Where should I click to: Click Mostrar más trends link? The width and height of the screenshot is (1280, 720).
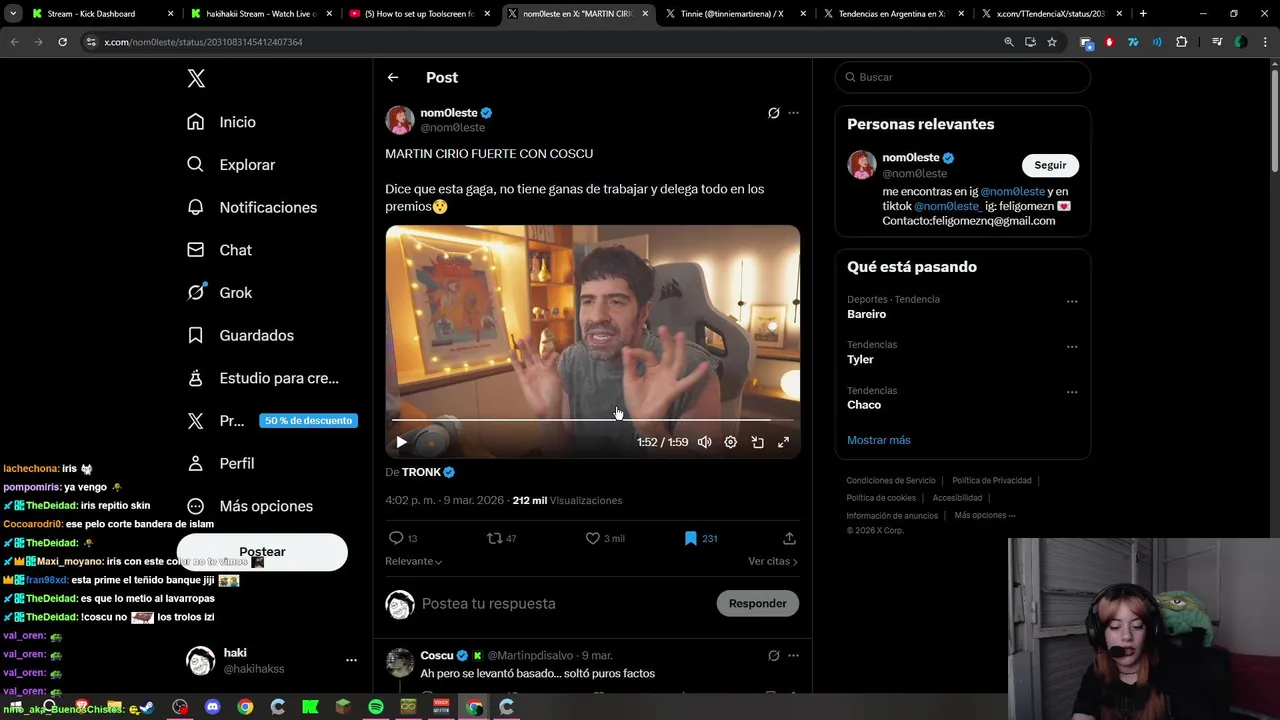coord(879,440)
